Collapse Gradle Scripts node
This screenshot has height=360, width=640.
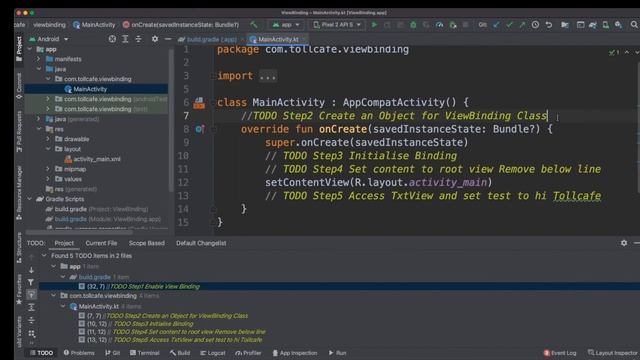click(x=30, y=199)
